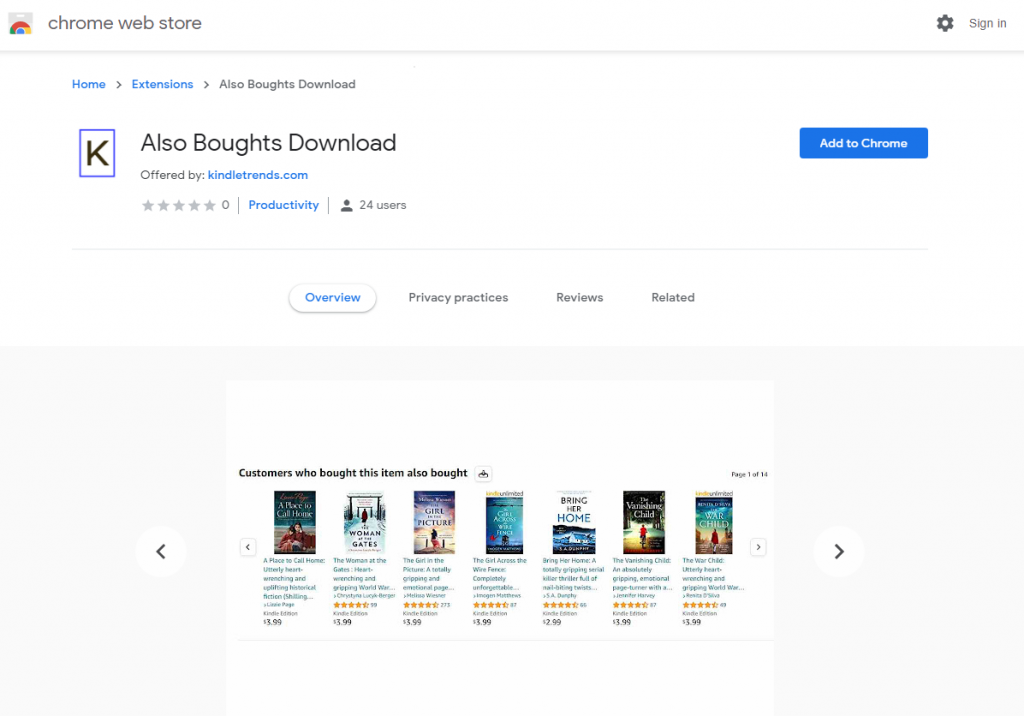Viewport: 1024px width, 716px height.
Task: Open the settings gear icon
Action: tap(944, 24)
